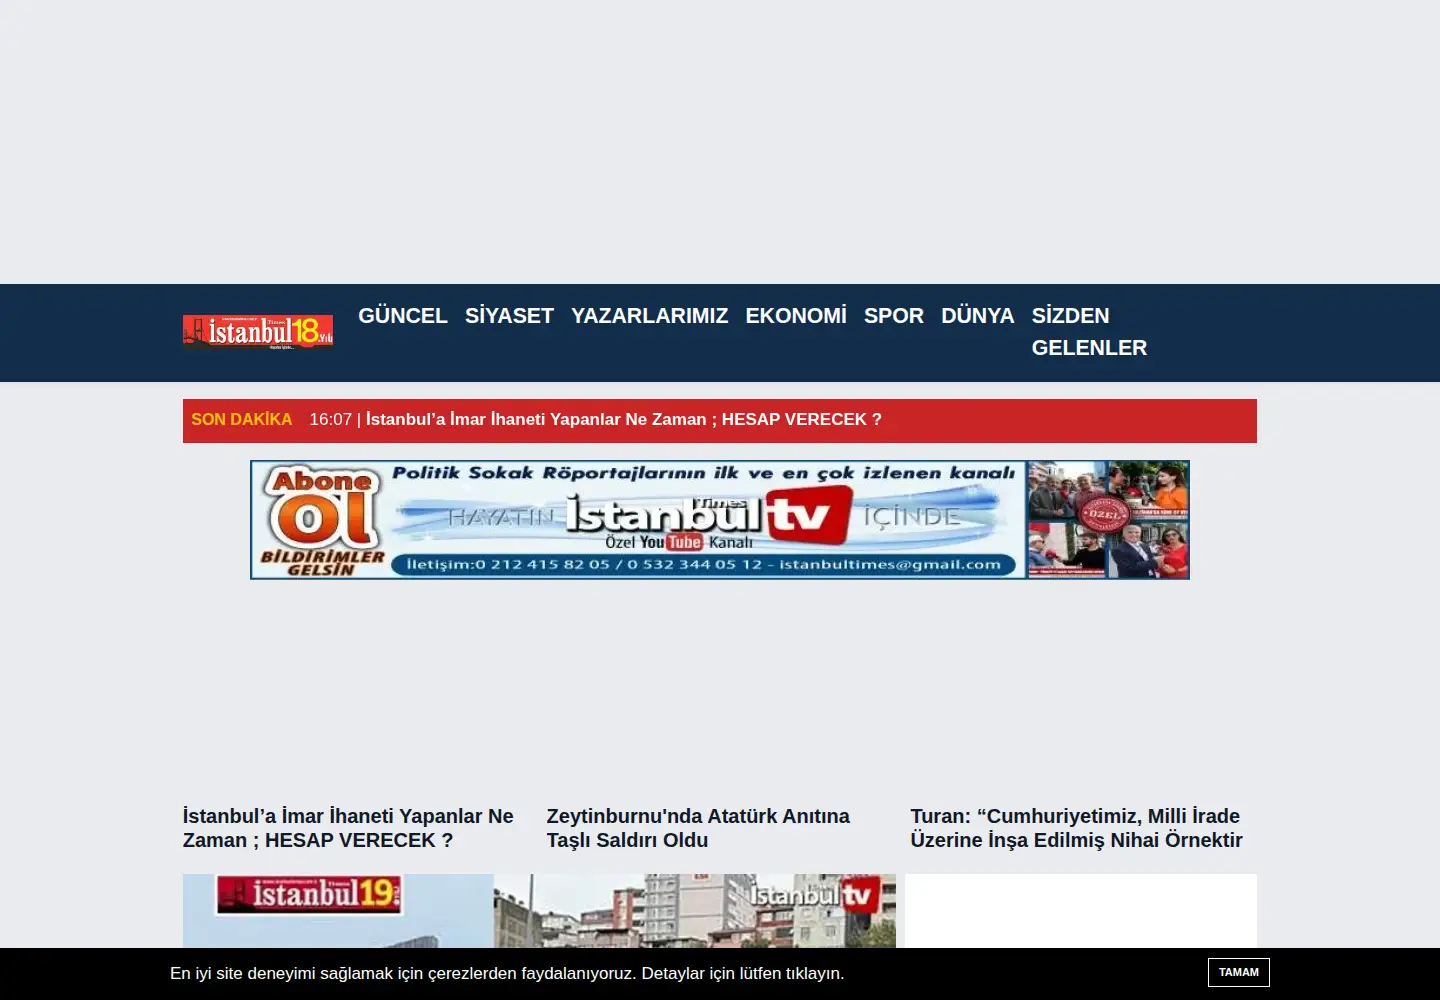
Task: Click the Istanbul TV YouTube channel banner
Action: (x=720, y=520)
